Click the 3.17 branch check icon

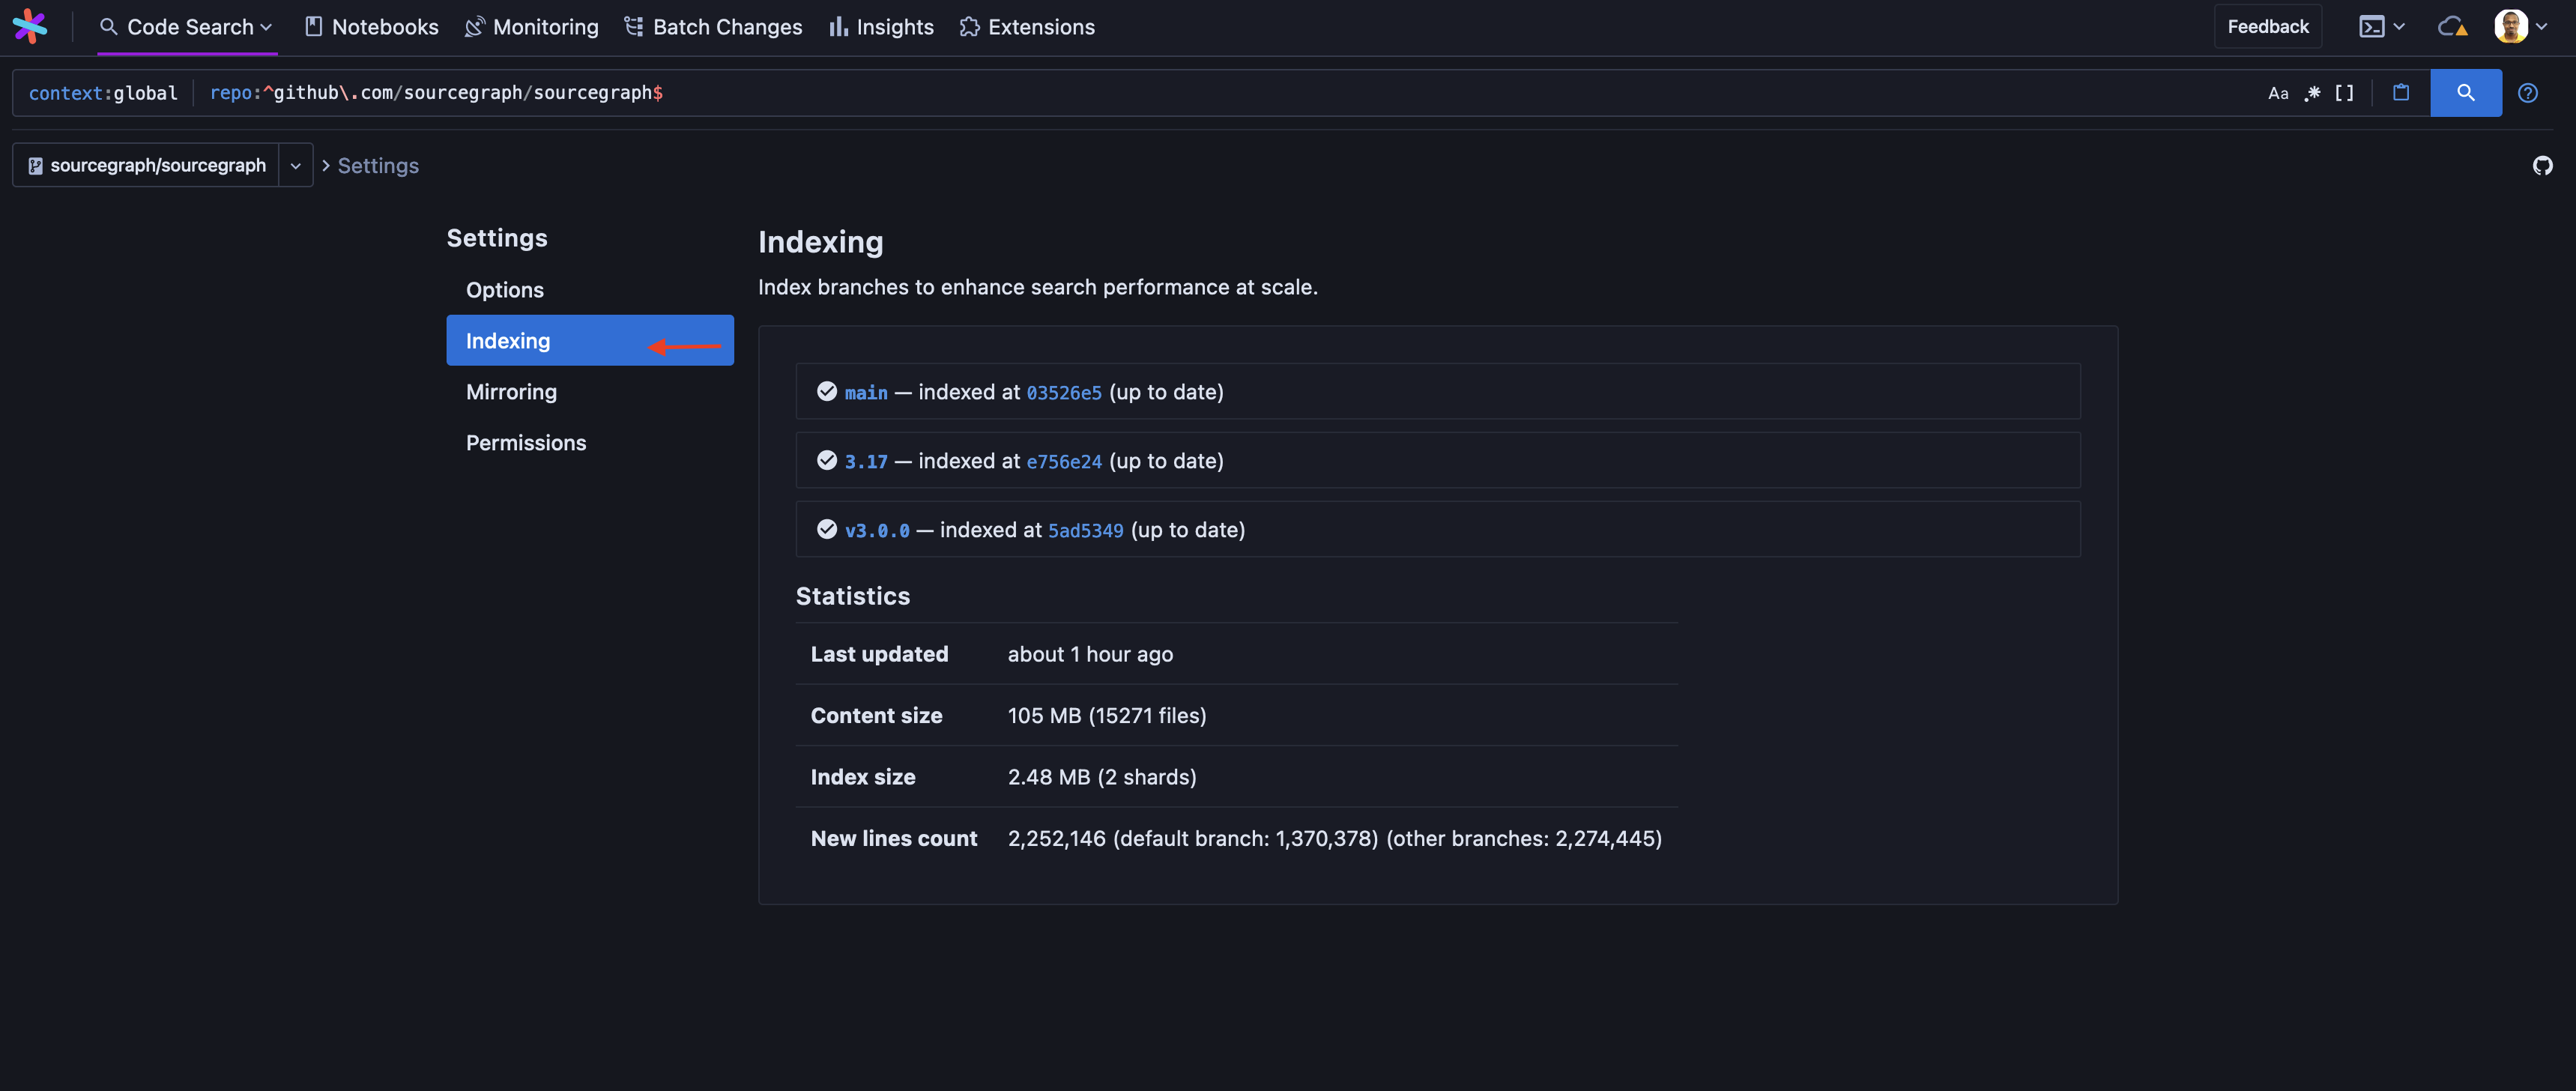point(826,460)
